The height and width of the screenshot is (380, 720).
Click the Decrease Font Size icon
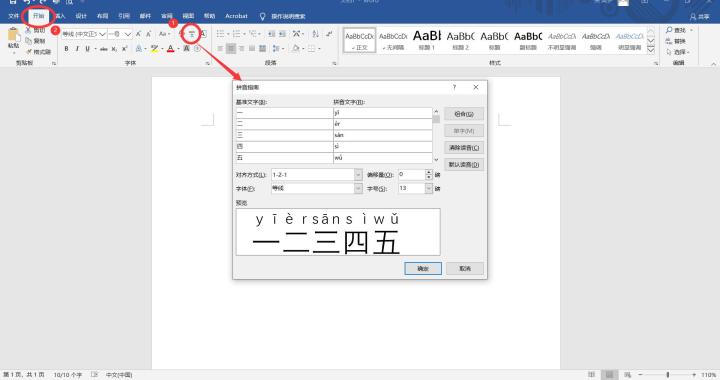[x=149, y=34]
